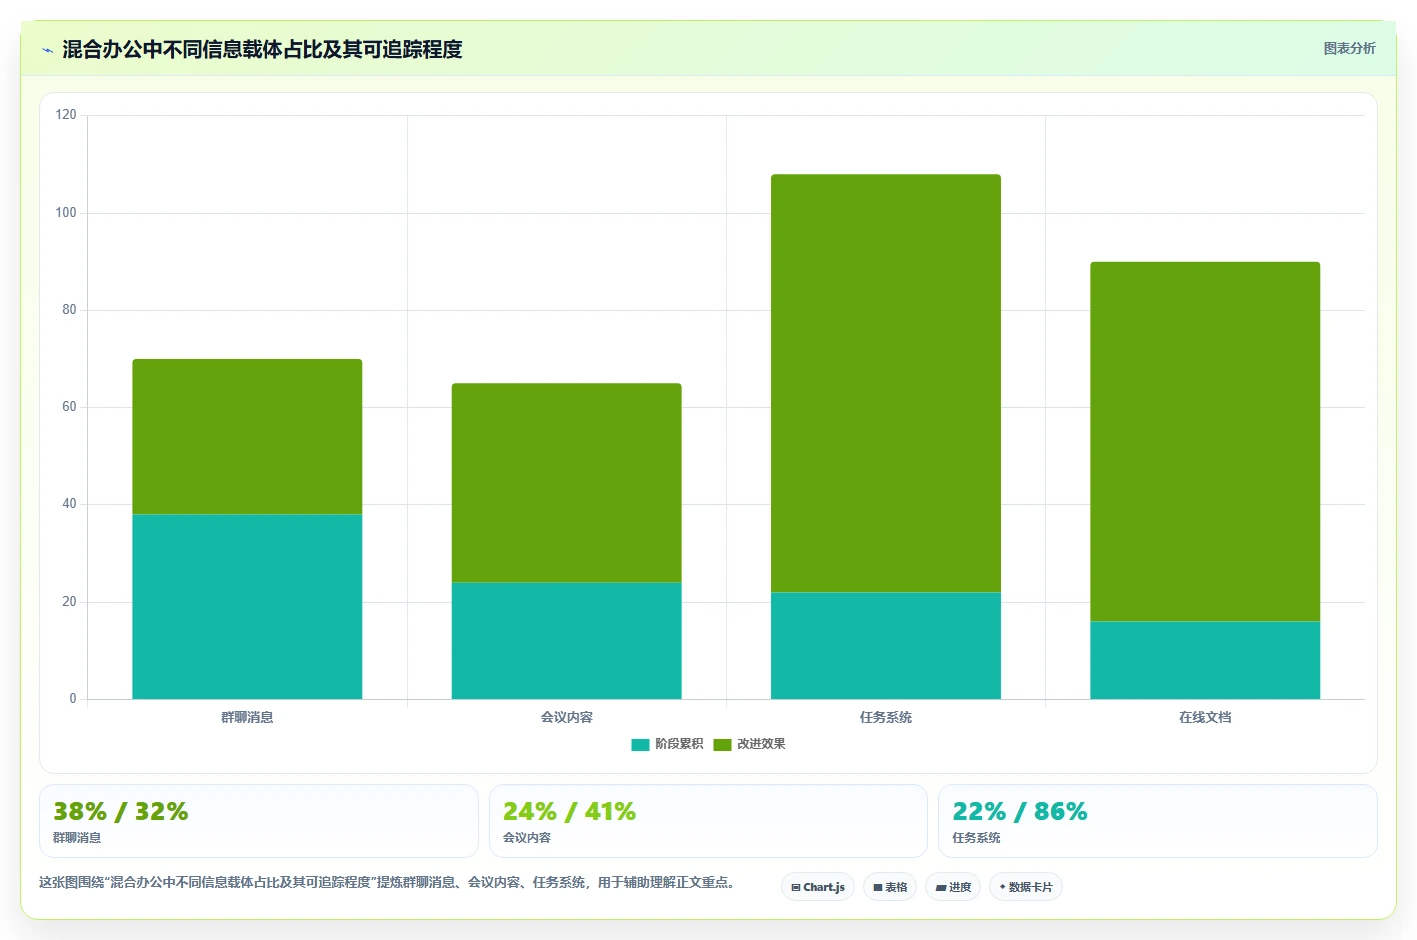The width and height of the screenshot is (1417, 940).
Task: Click the green bar segment for 群聊消息
Action: [247, 437]
